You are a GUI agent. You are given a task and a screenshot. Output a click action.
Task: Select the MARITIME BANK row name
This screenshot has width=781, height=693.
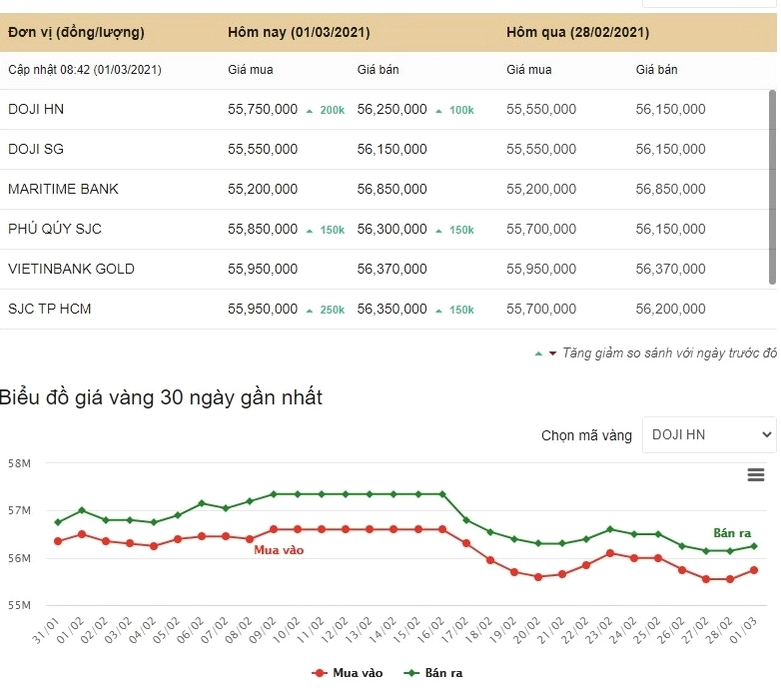coord(63,189)
